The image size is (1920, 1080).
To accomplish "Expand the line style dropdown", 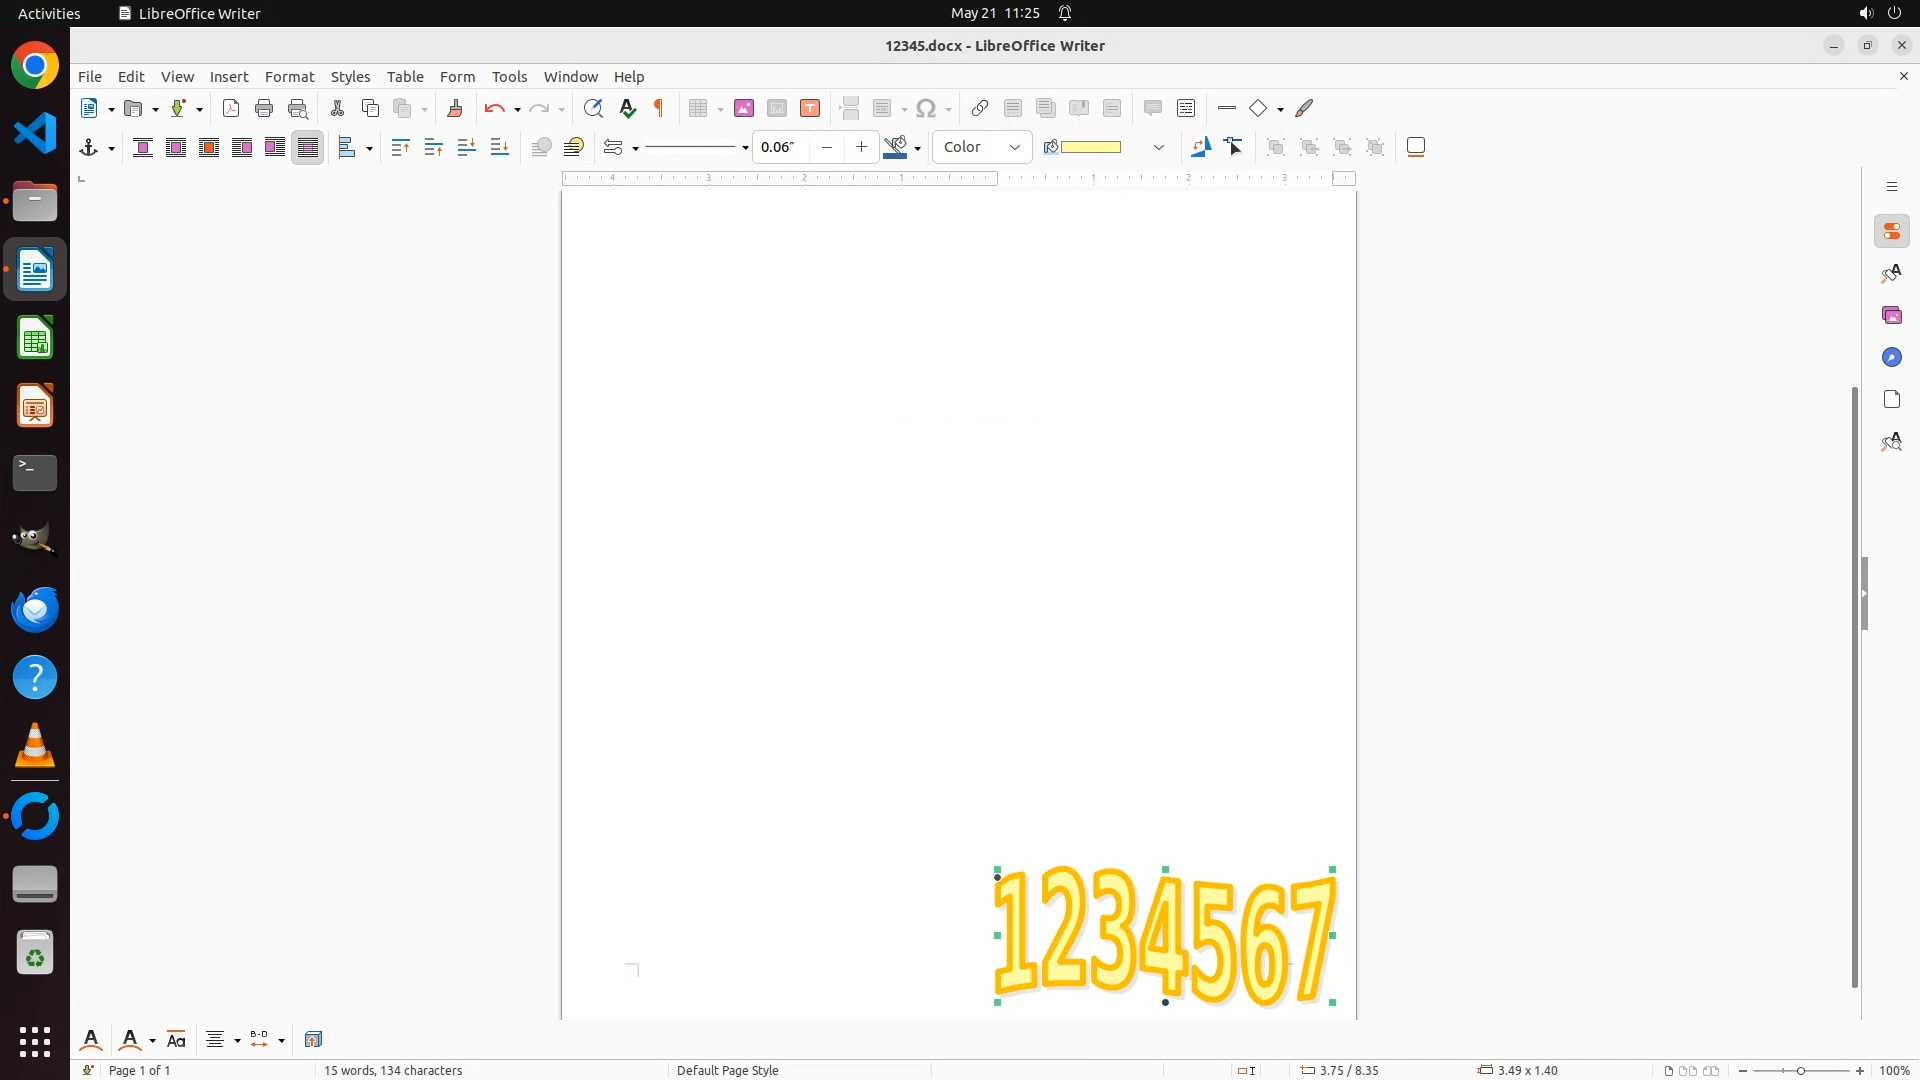I will [x=745, y=149].
